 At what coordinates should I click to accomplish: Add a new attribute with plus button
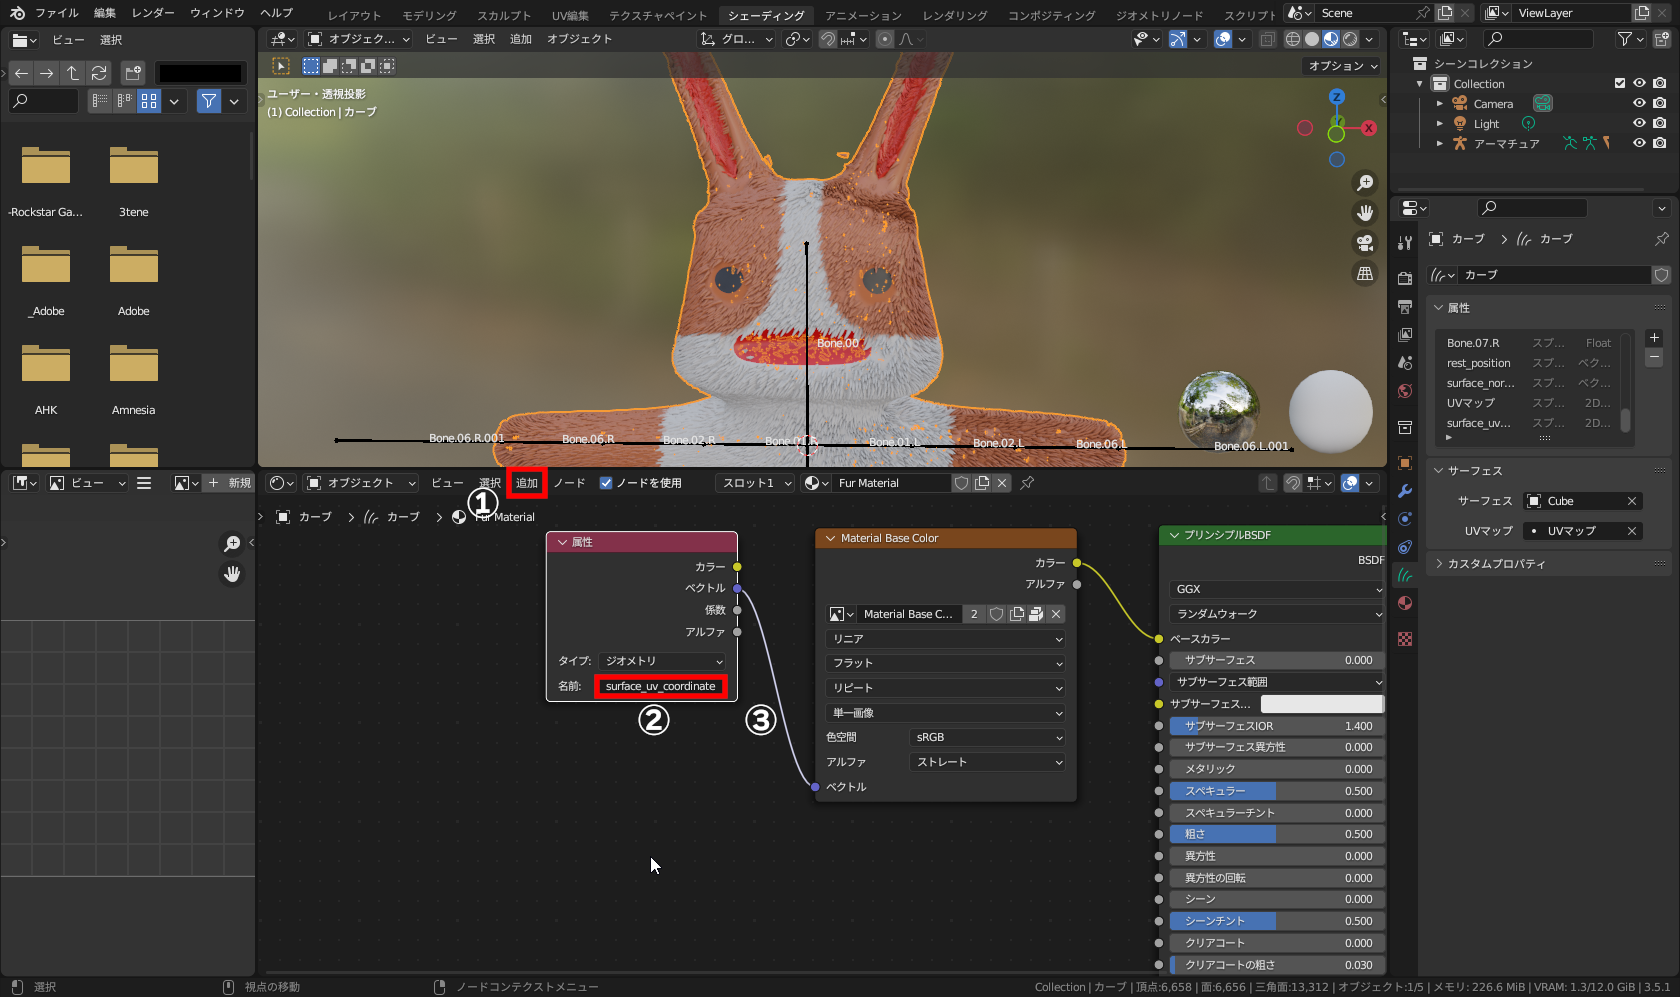tap(1654, 338)
